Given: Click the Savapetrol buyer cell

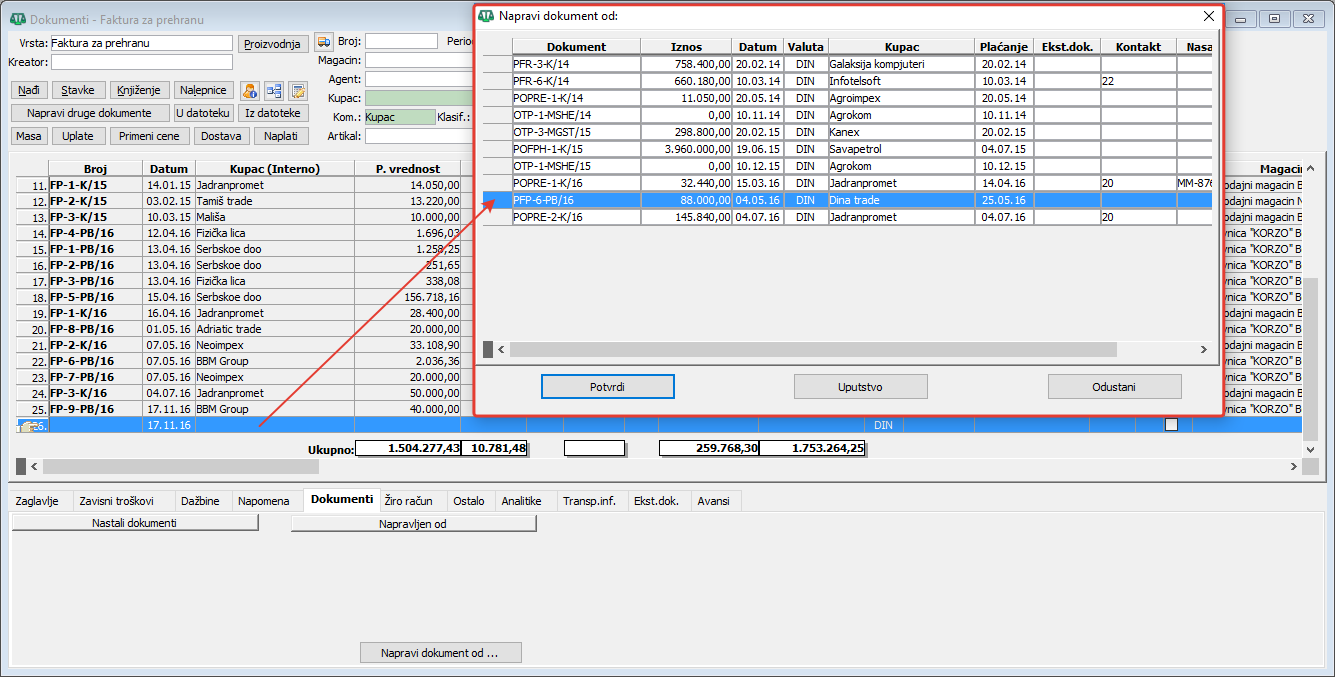Looking at the screenshot, I should click(901, 149).
